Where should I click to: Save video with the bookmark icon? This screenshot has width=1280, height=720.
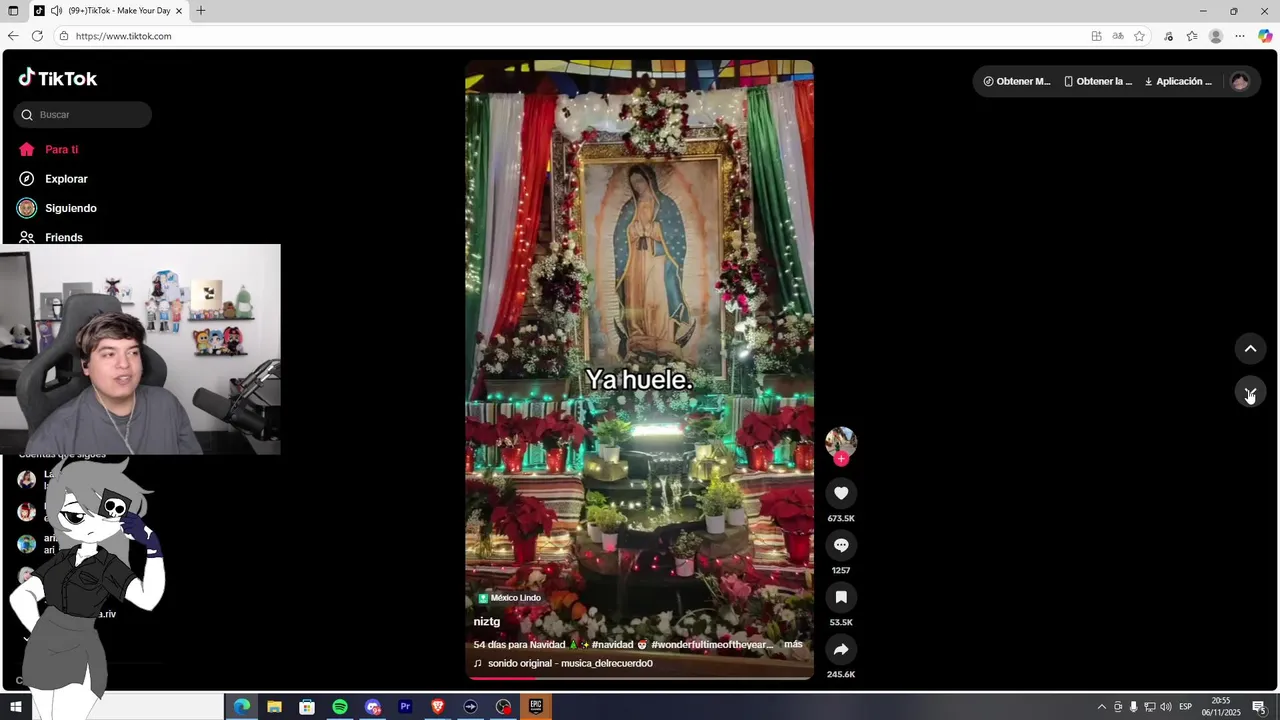tap(841, 597)
